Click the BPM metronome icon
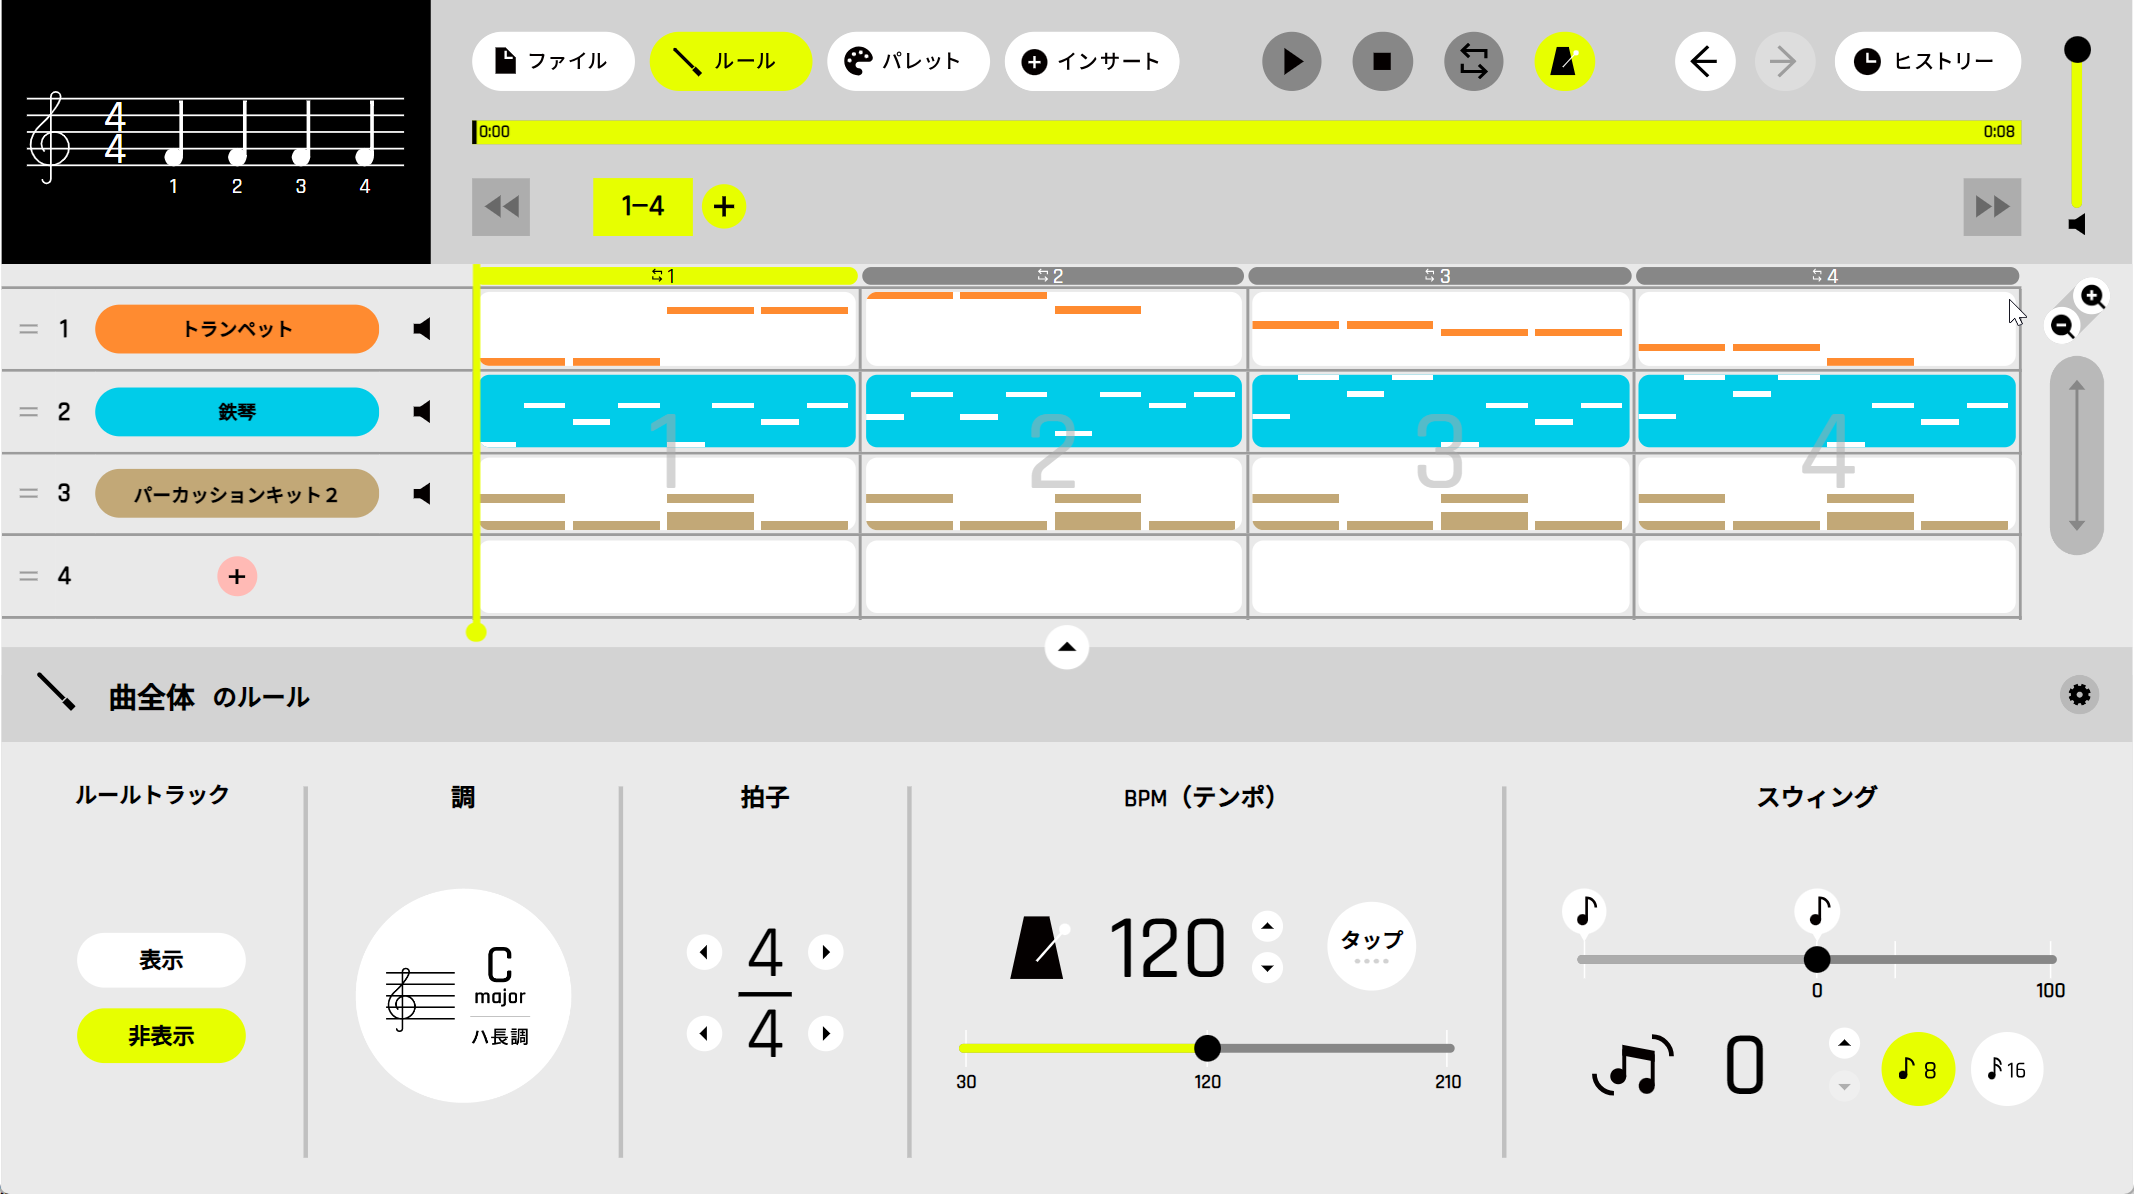 tap(1039, 948)
